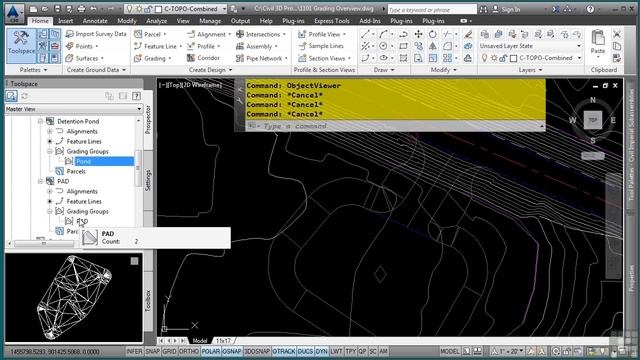Click the Toolspace help question mark icon
The height and width of the screenshot is (360, 640).
136,96
